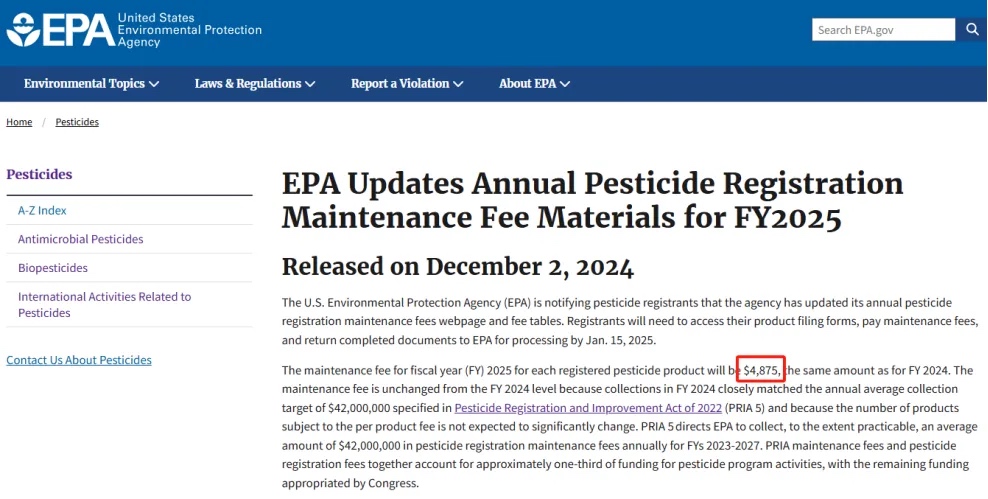988x499 pixels.
Task: Open International Activities Related to Pesticides
Action: tap(105, 305)
